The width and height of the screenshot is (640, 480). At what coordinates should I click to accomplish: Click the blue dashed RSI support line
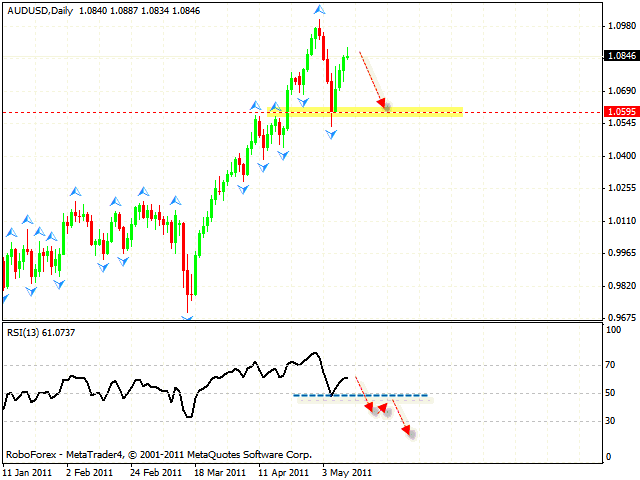[360, 395]
